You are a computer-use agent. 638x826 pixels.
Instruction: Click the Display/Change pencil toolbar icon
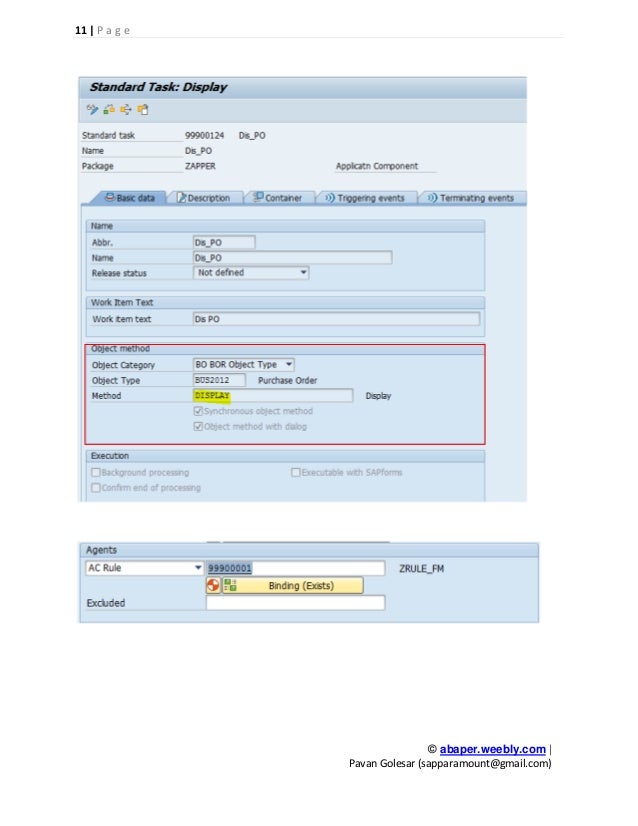point(92,110)
